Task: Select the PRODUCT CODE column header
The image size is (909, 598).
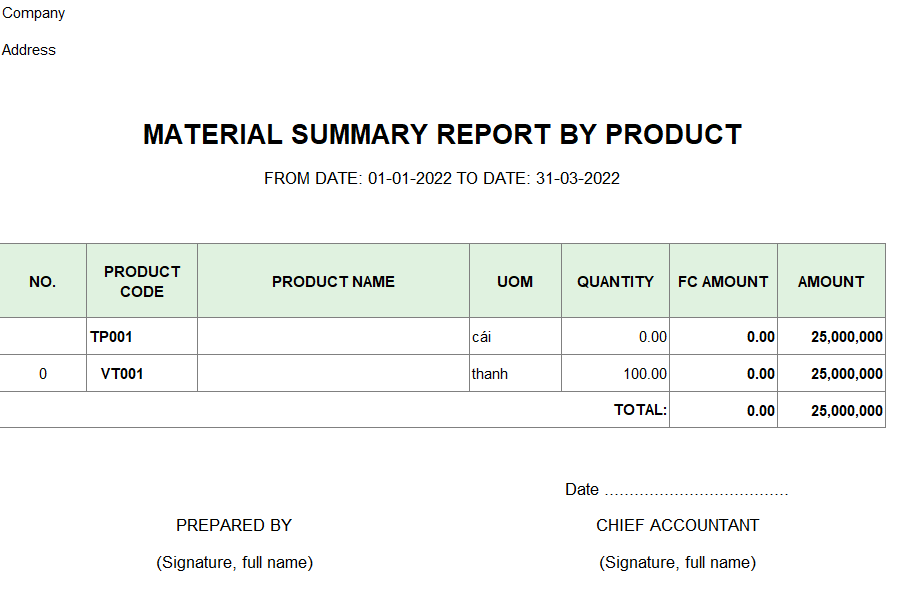Action: click(x=142, y=281)
